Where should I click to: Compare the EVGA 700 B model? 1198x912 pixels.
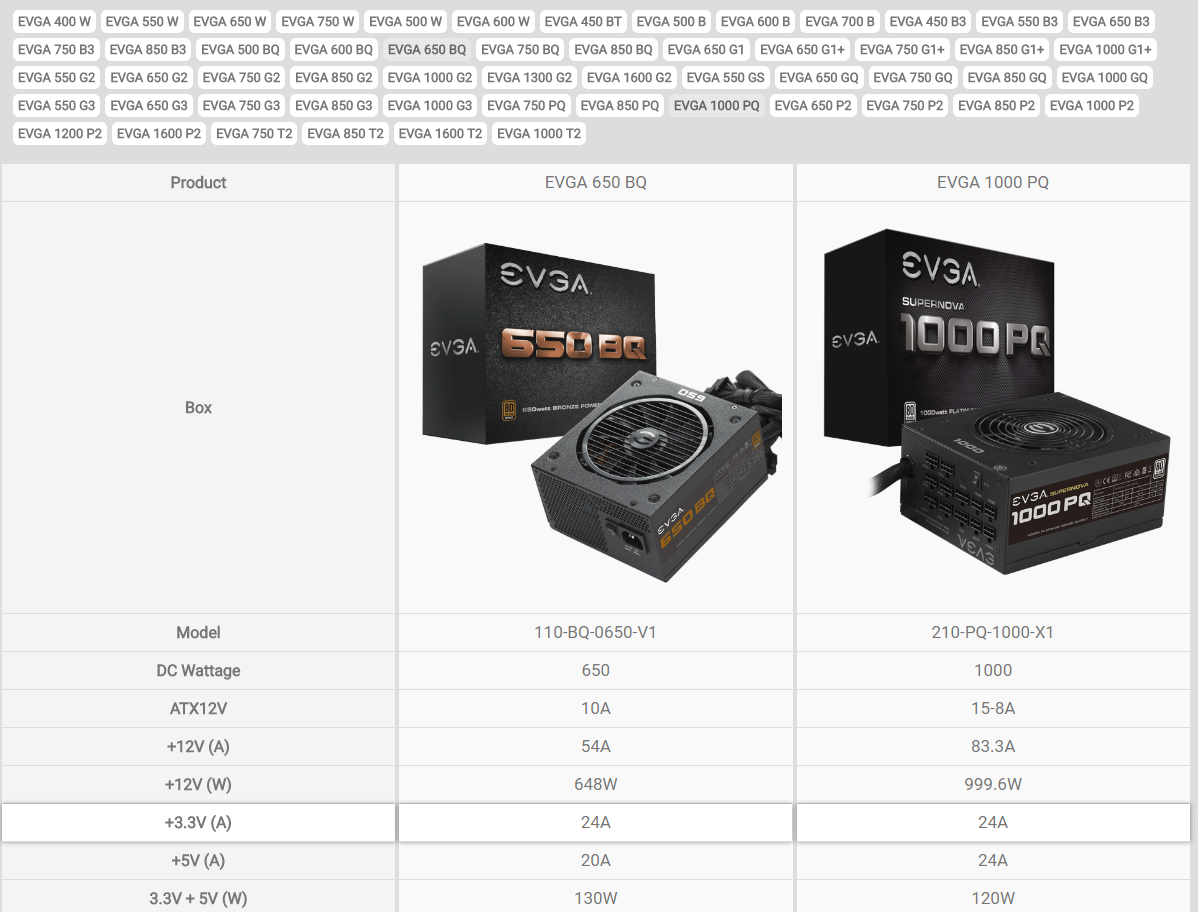click(839, 21)
